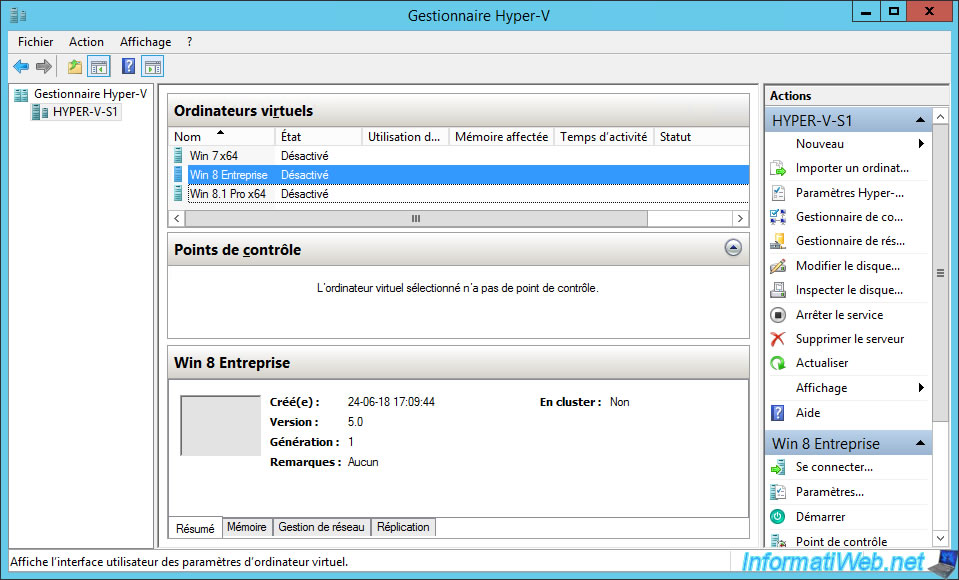959x580 pixels.
Task: Click Win 8 Entreprise row's Désactivé state
Action: click(x=305, y=175)
